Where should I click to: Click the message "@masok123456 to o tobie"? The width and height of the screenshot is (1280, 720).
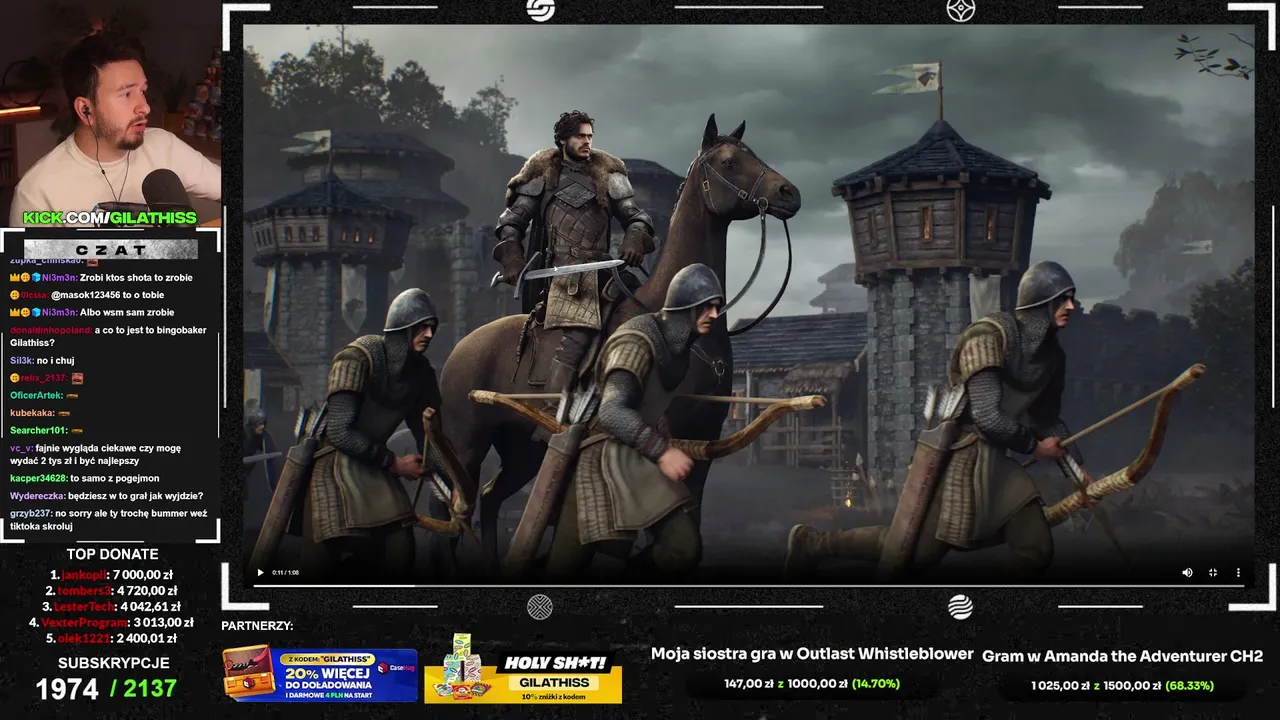[107, 295]
